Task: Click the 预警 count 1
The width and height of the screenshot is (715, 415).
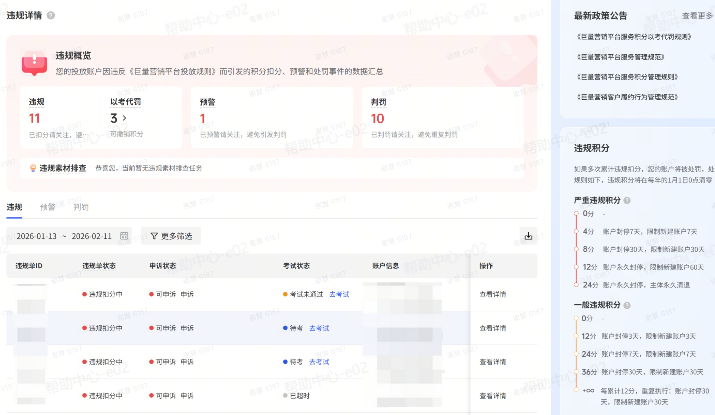Action: [x=202, y=119]
